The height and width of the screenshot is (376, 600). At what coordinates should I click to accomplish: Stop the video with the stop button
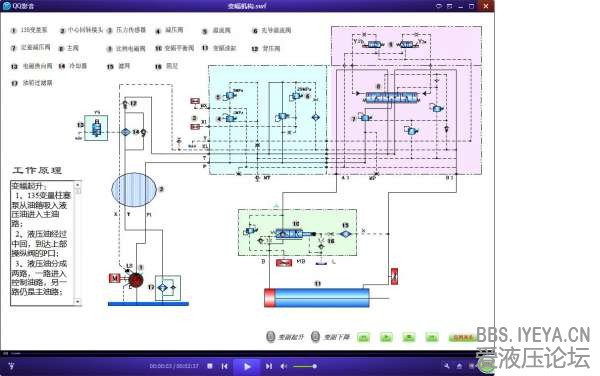pos(210,366)
